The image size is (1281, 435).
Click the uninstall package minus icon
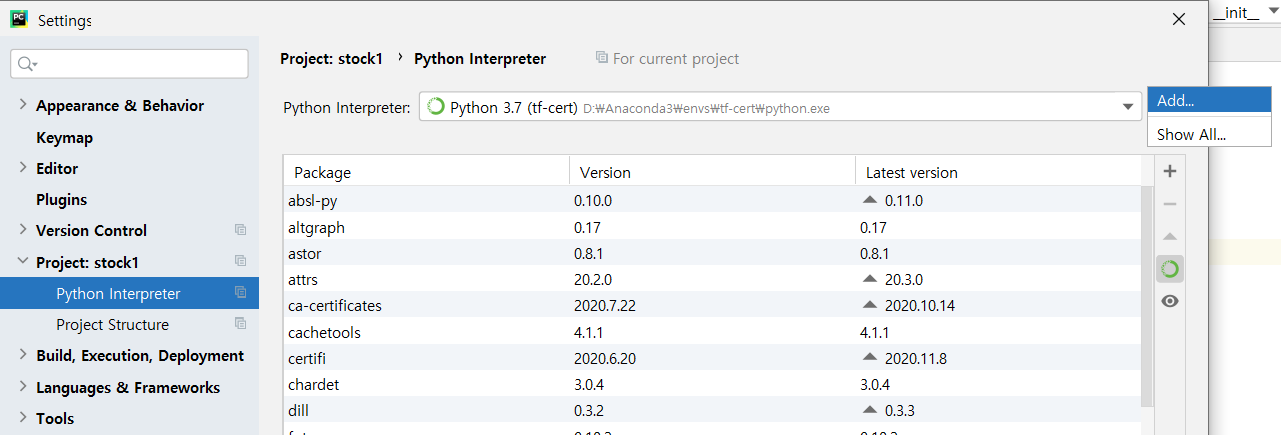(x=1170, y=204)
